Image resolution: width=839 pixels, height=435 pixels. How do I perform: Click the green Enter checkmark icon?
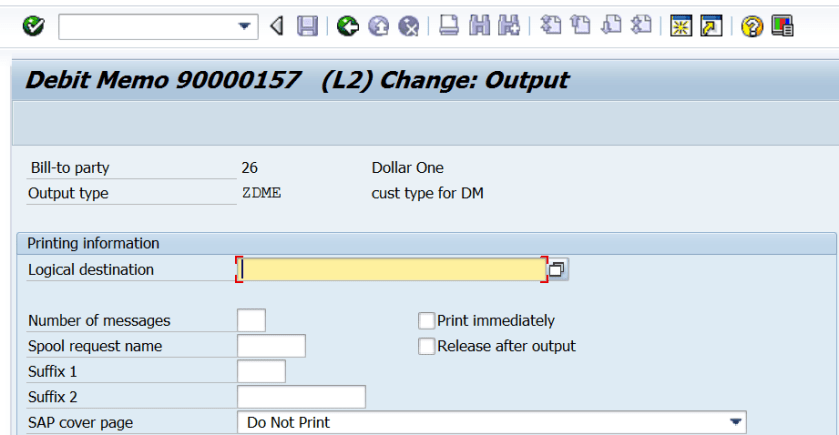pyautogui.click(x=33, y=26)
